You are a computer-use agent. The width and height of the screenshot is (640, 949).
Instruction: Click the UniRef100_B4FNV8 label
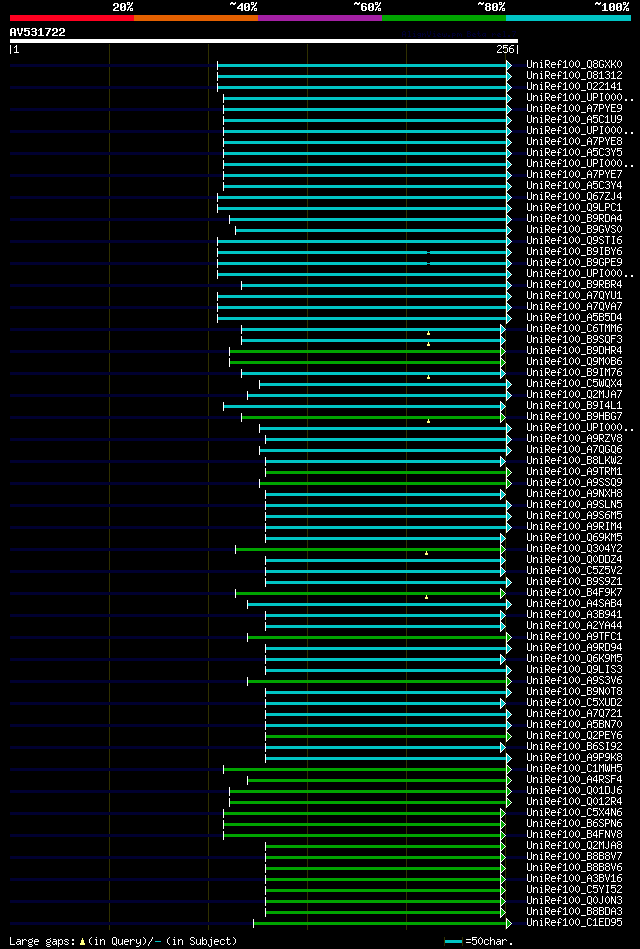574,836
